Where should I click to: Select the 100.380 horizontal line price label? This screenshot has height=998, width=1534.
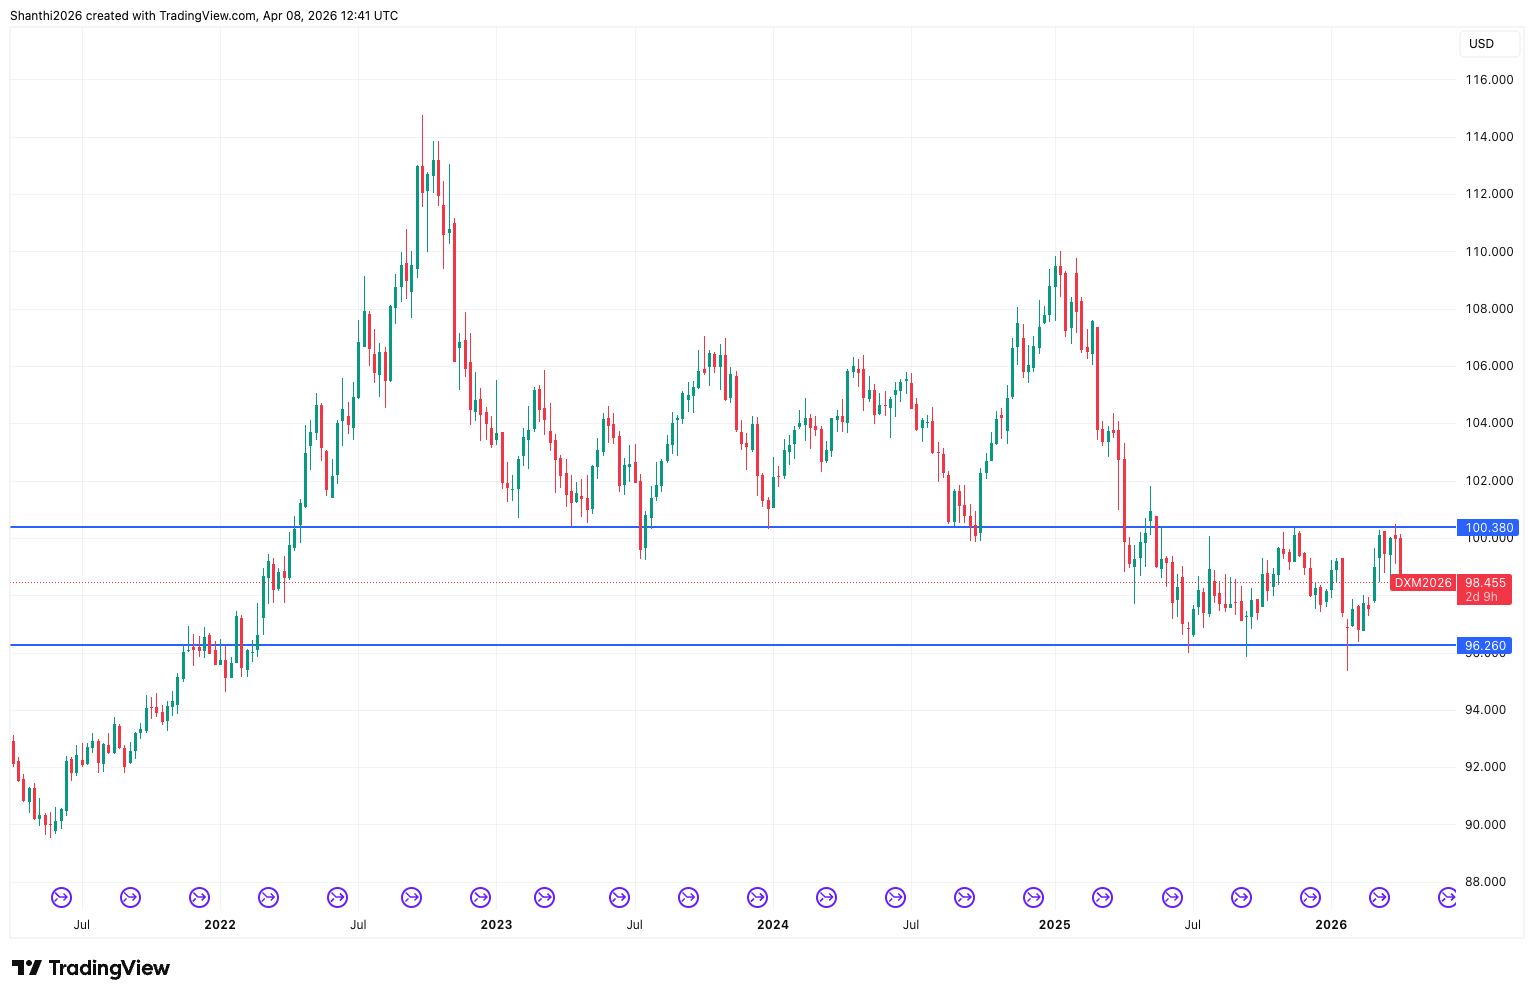(x=1489, y=528)
